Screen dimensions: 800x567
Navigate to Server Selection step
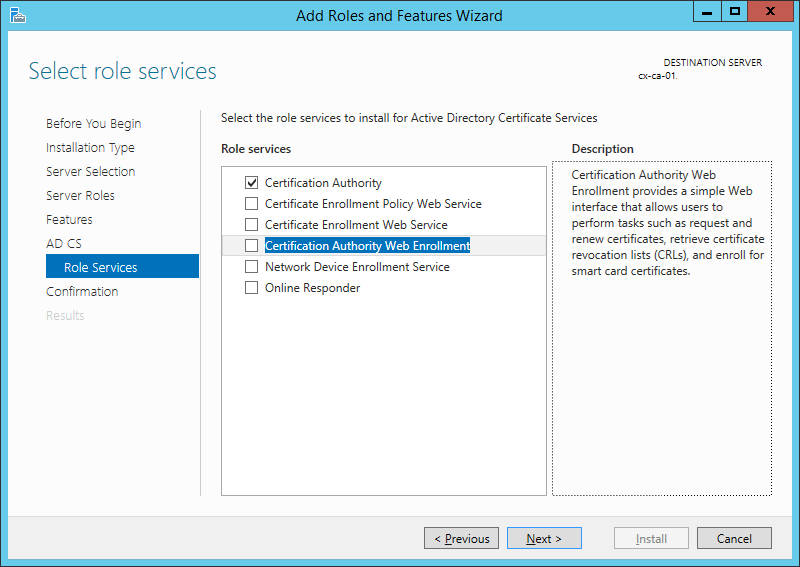(90, 172)
